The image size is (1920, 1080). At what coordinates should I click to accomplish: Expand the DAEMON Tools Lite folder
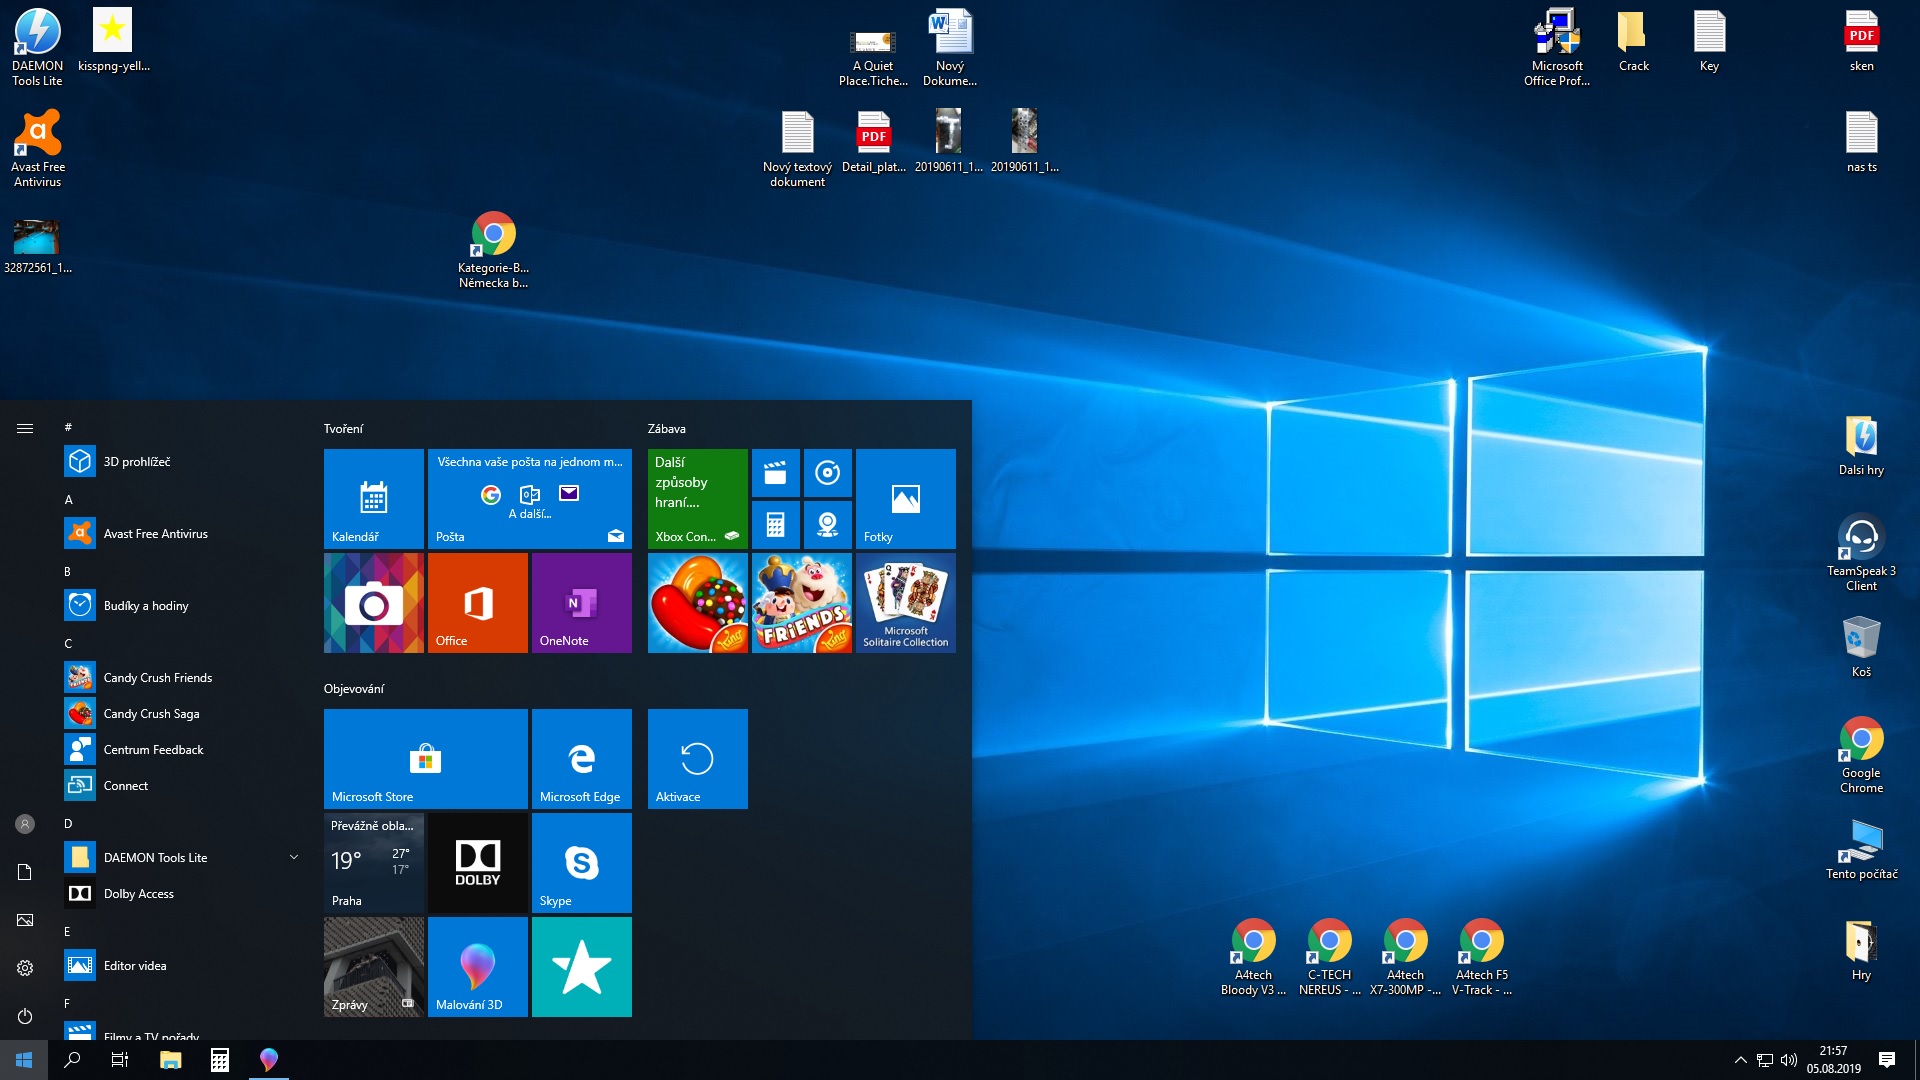pyautogui.click(x=294, y=857)
